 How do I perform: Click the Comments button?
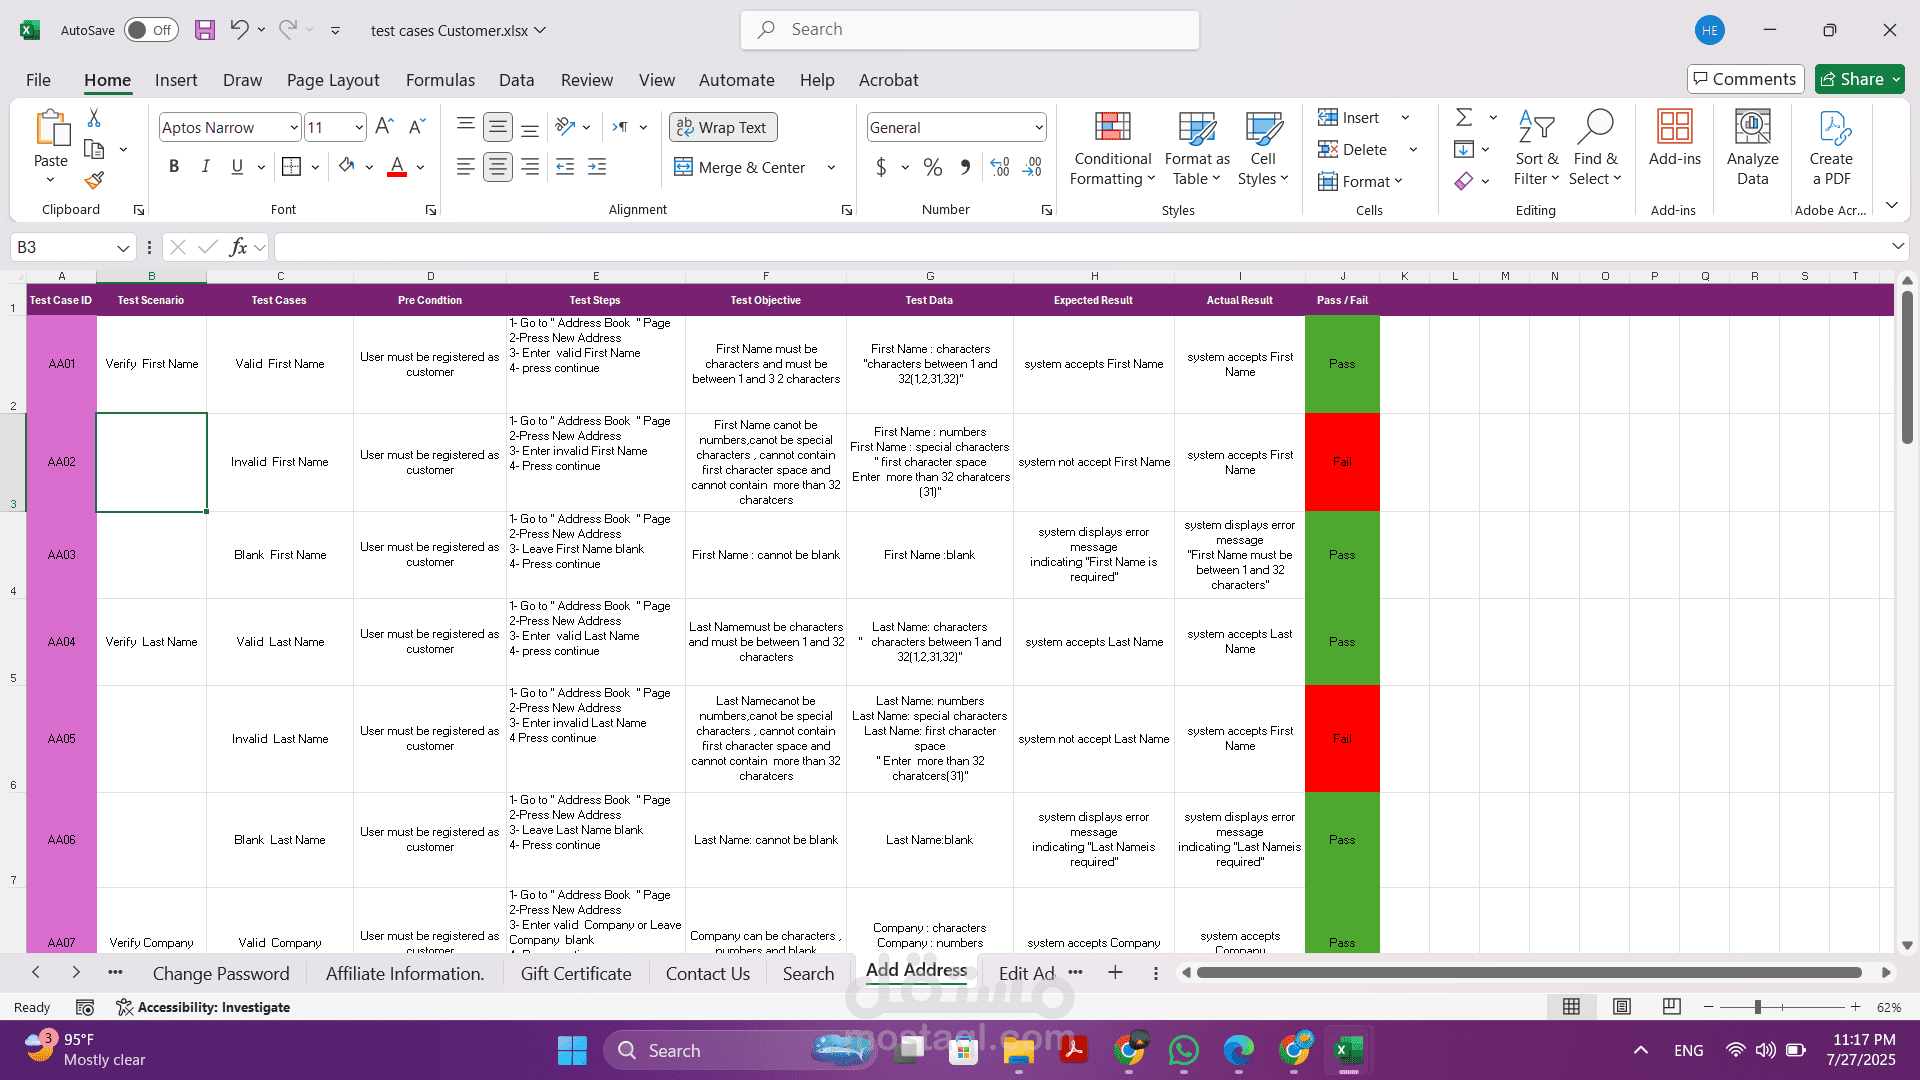pyautogui.click(x=1745, y=79)
